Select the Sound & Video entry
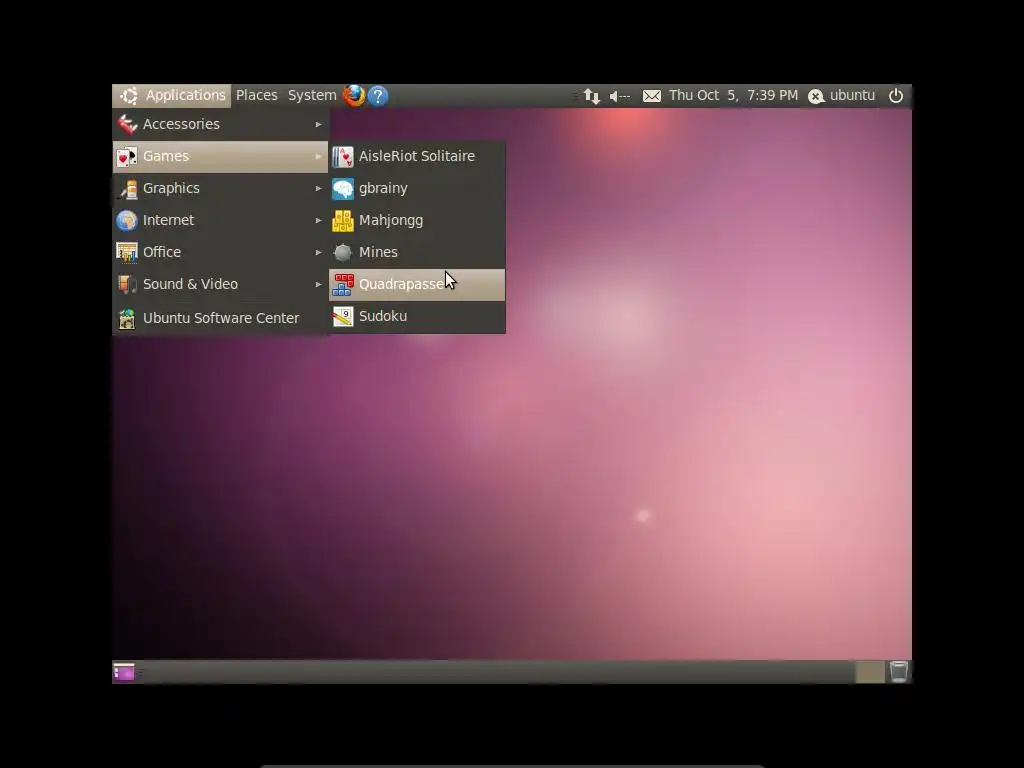 tap(220, 284)
